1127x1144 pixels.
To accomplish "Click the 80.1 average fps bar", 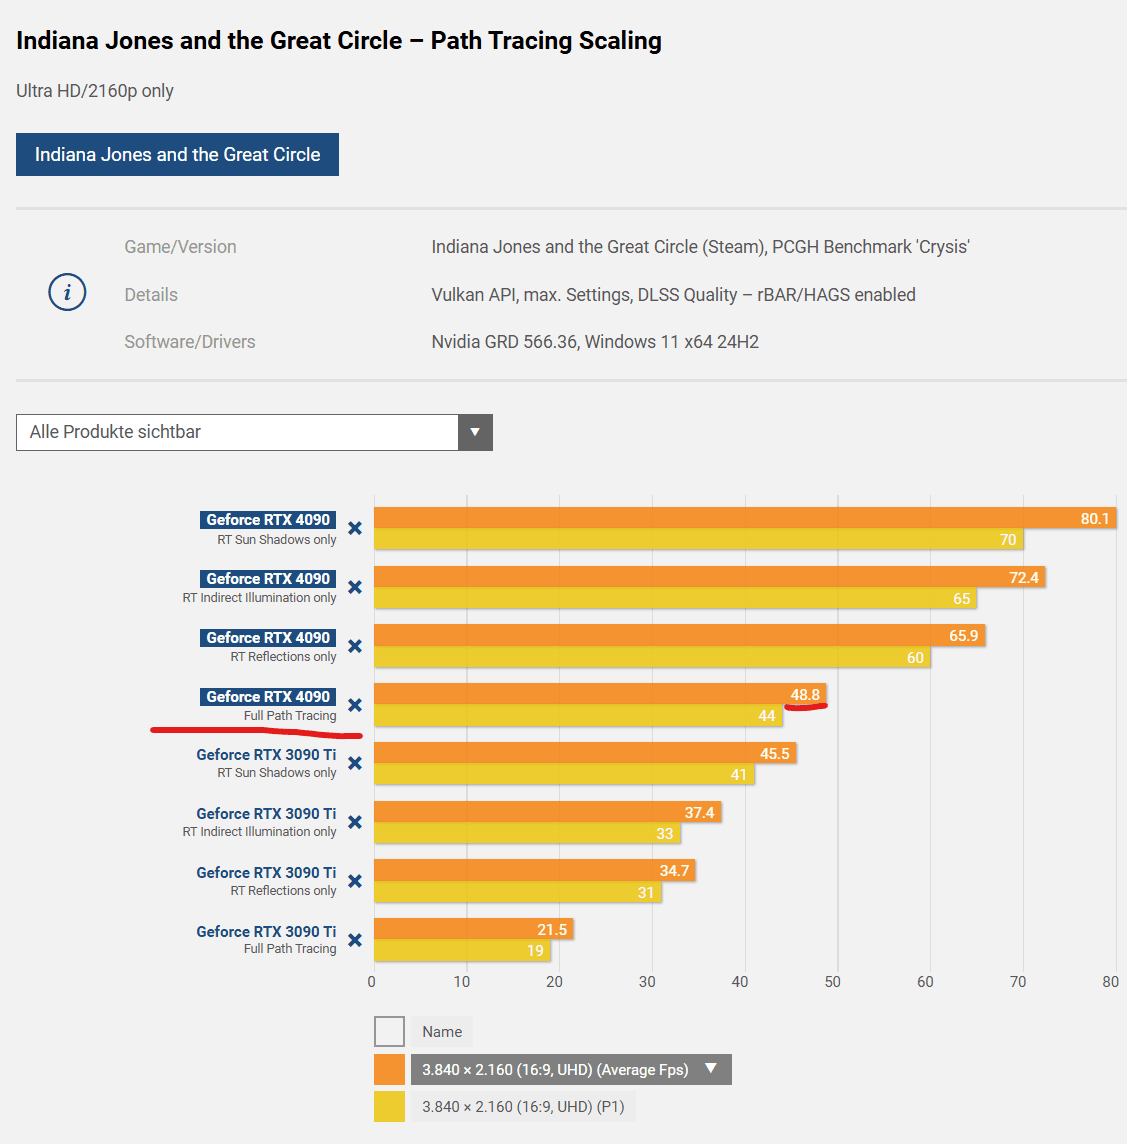I will pos(745,518).
